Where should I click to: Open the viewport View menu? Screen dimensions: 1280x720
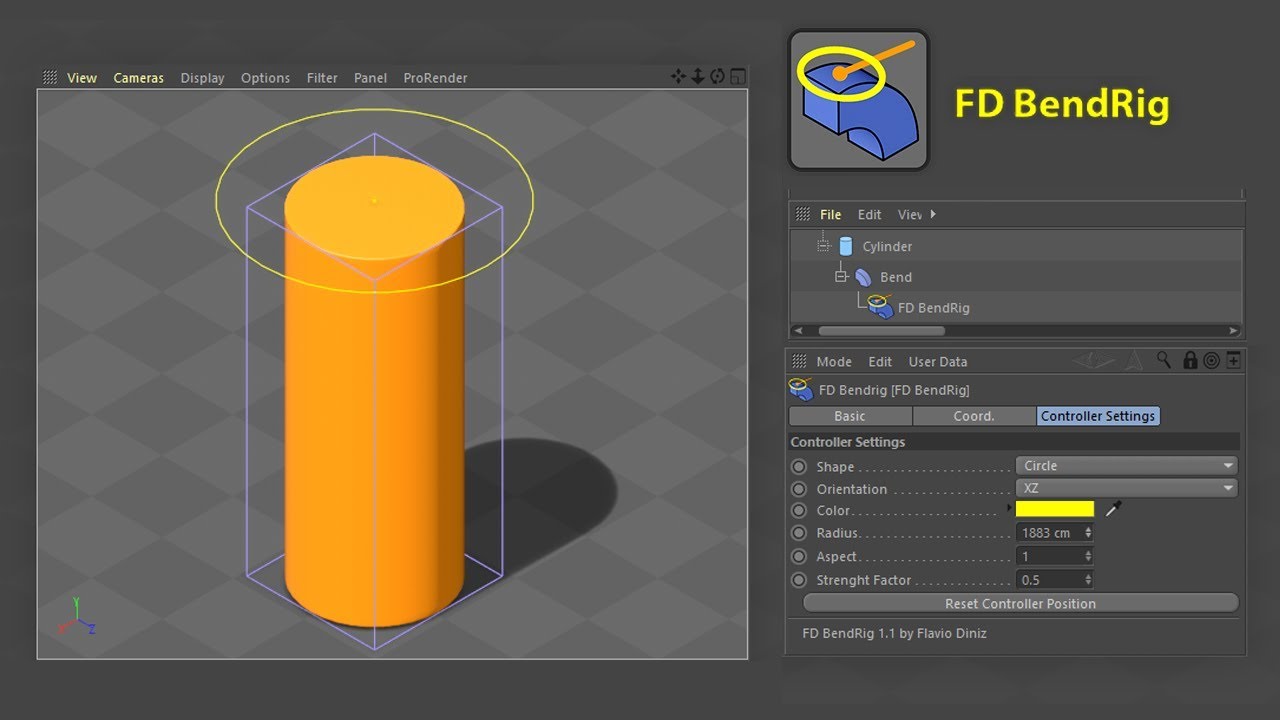click(x=82, y=77)
